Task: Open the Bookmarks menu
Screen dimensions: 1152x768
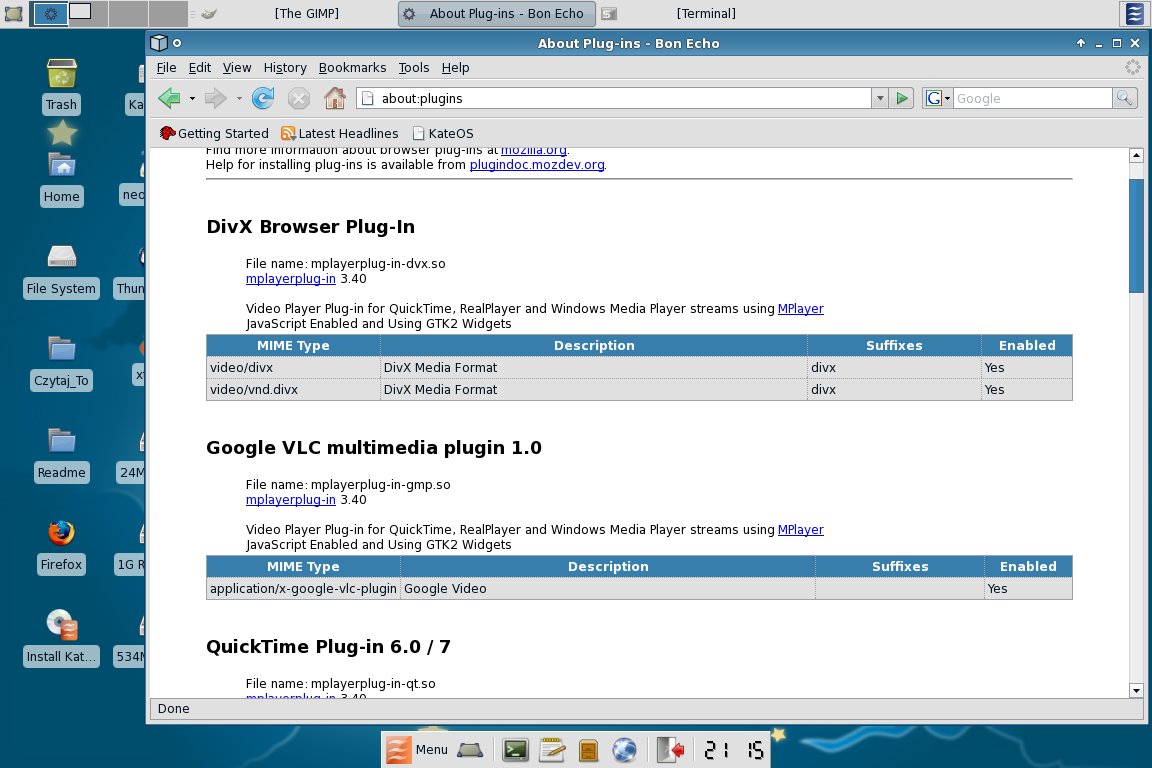Action: [352, 68]
